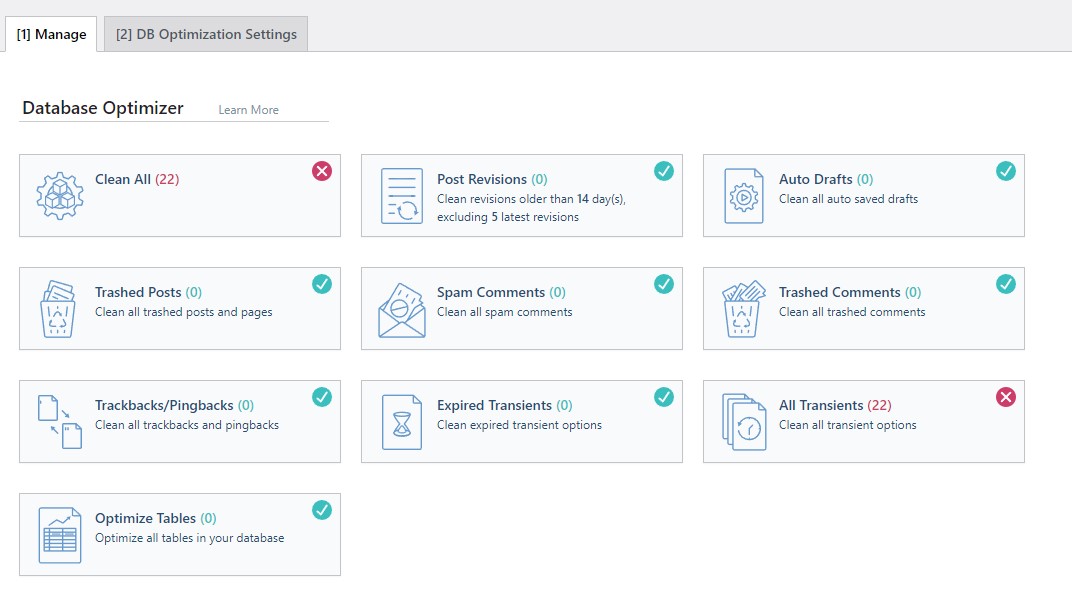Click the Expired Transients hourglass icon
This screenshot has width=1072, height=592.
tap(402, 422)
